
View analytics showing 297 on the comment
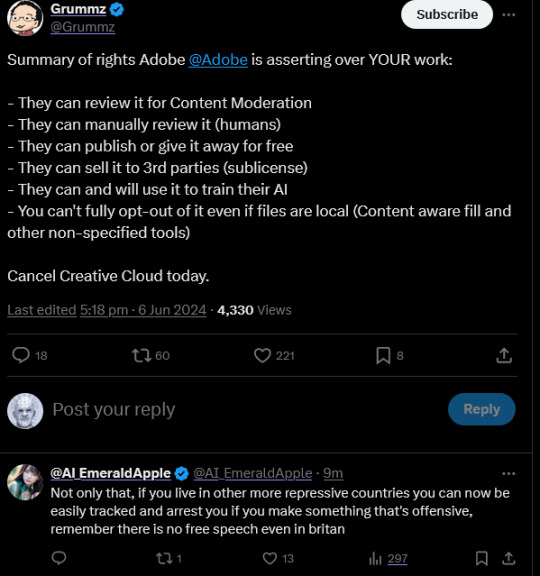click(x=388, y=559)
